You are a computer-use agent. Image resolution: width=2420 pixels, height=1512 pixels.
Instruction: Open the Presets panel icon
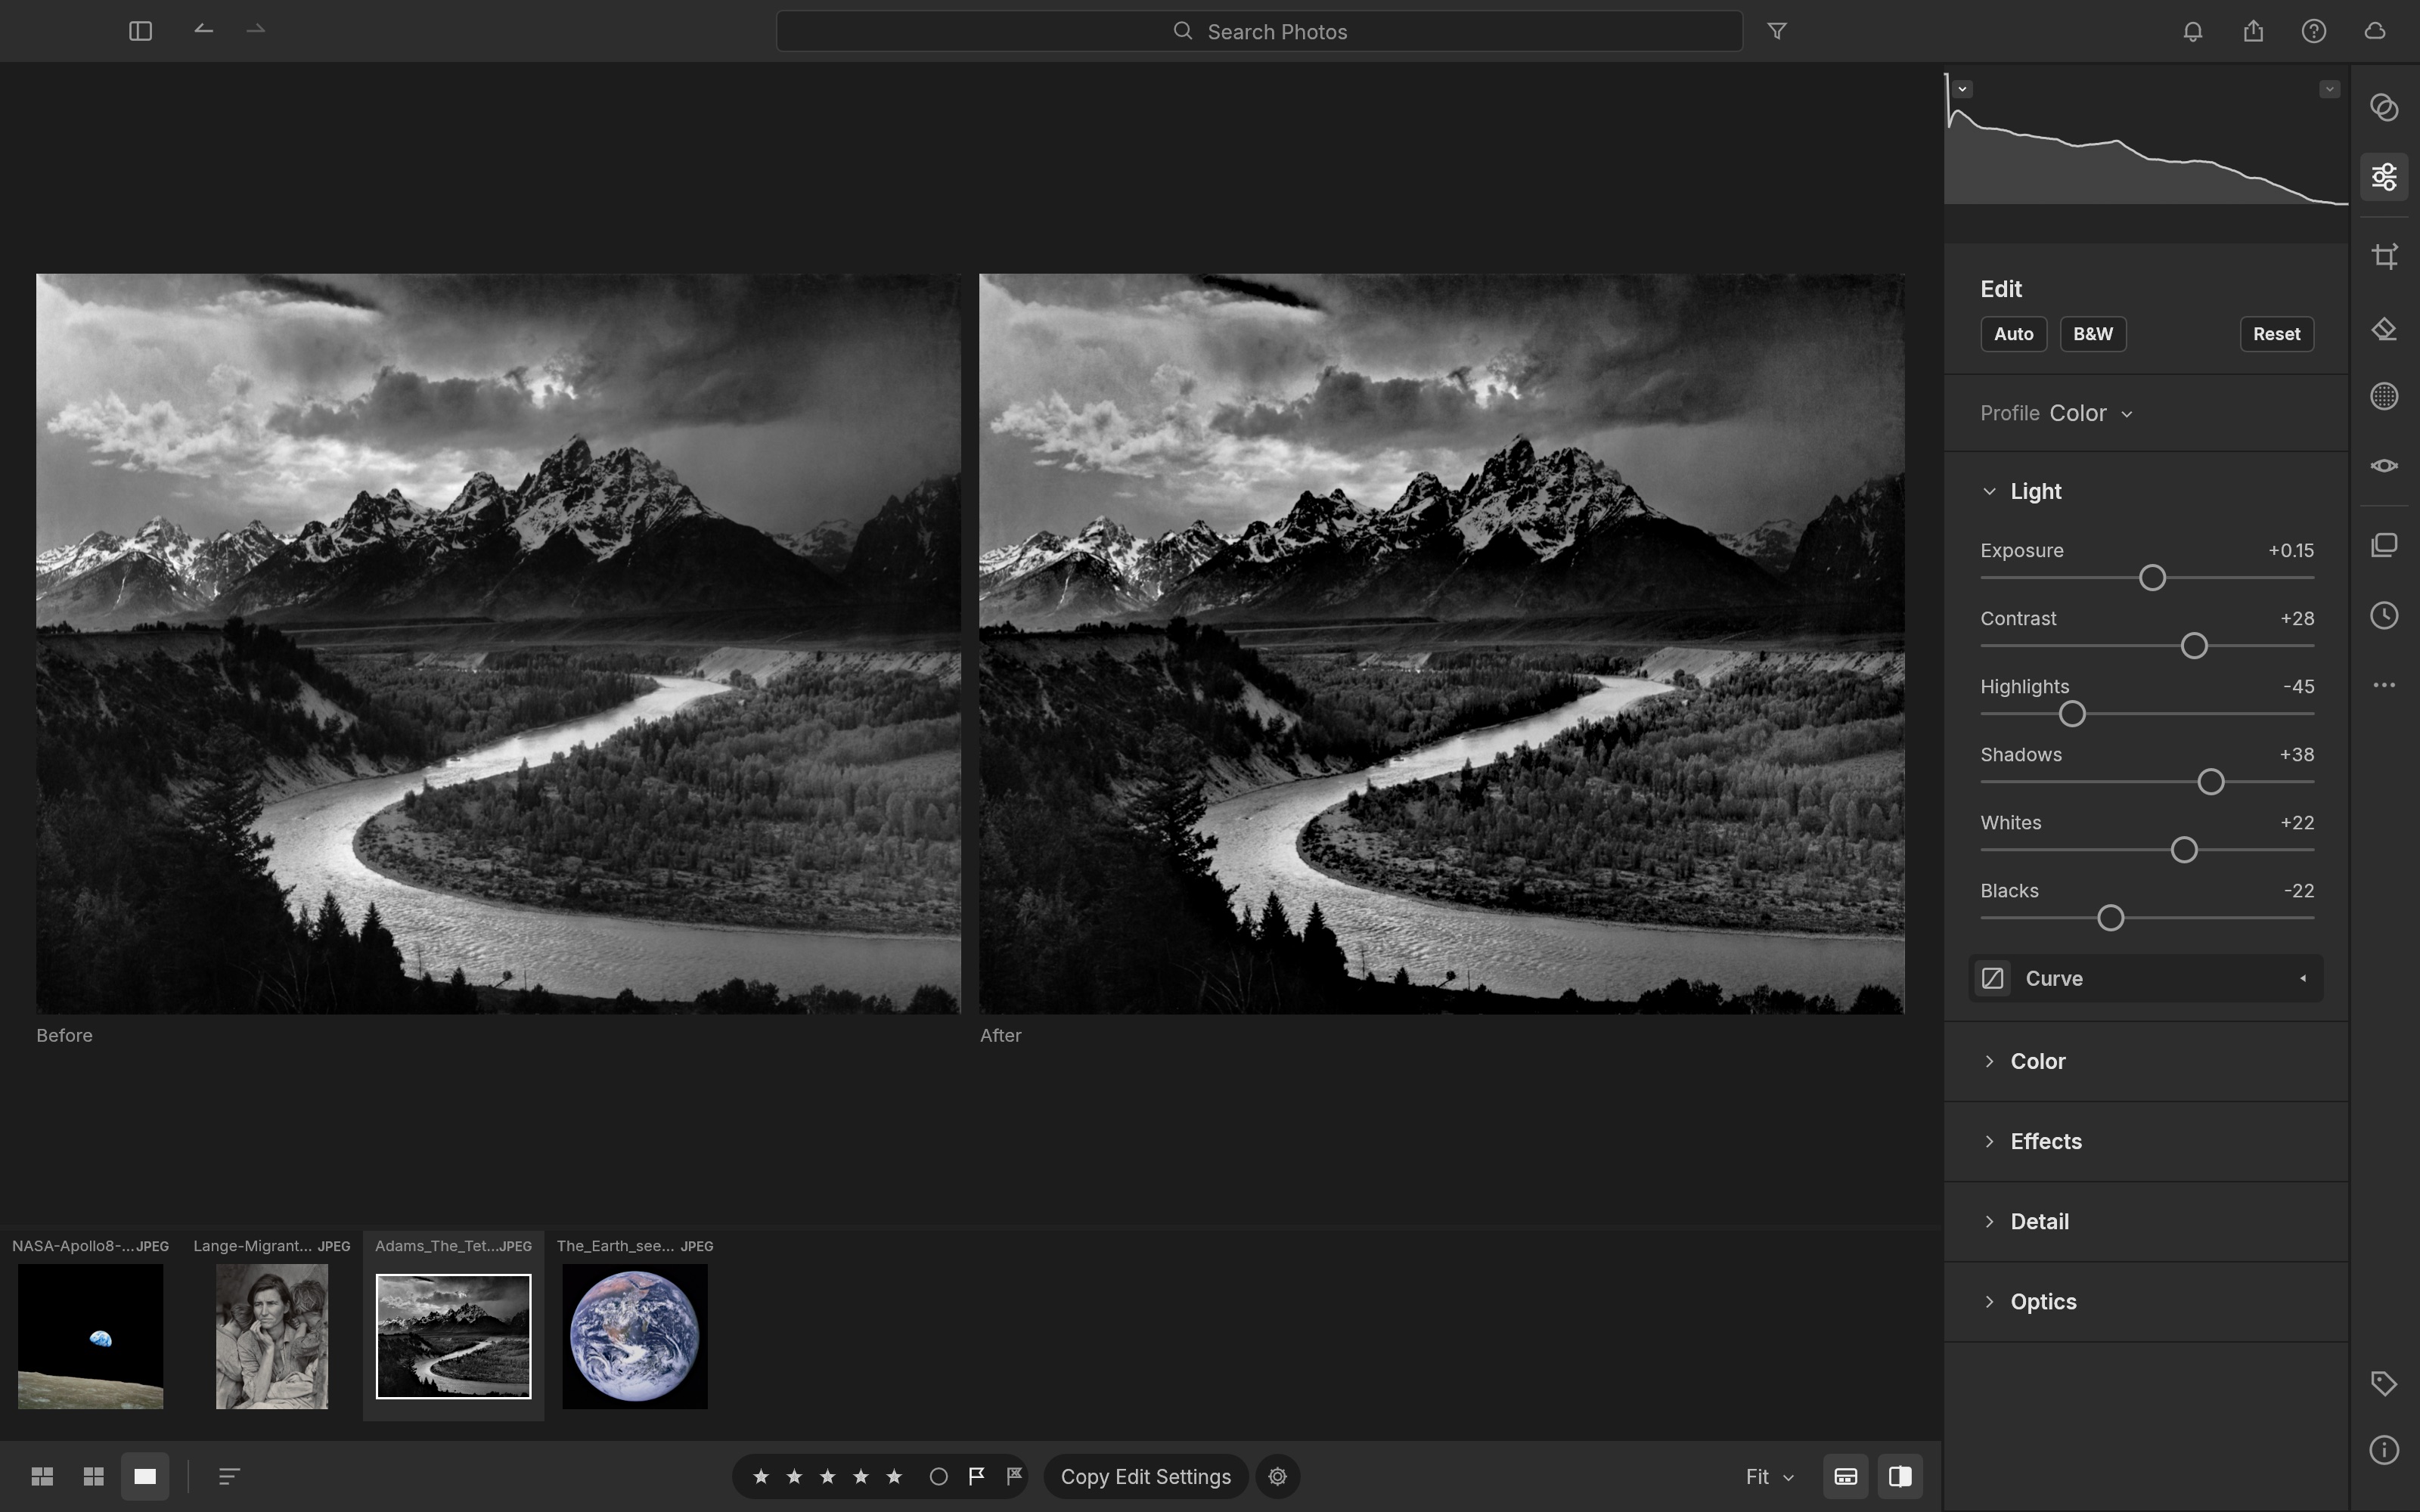2384,107
